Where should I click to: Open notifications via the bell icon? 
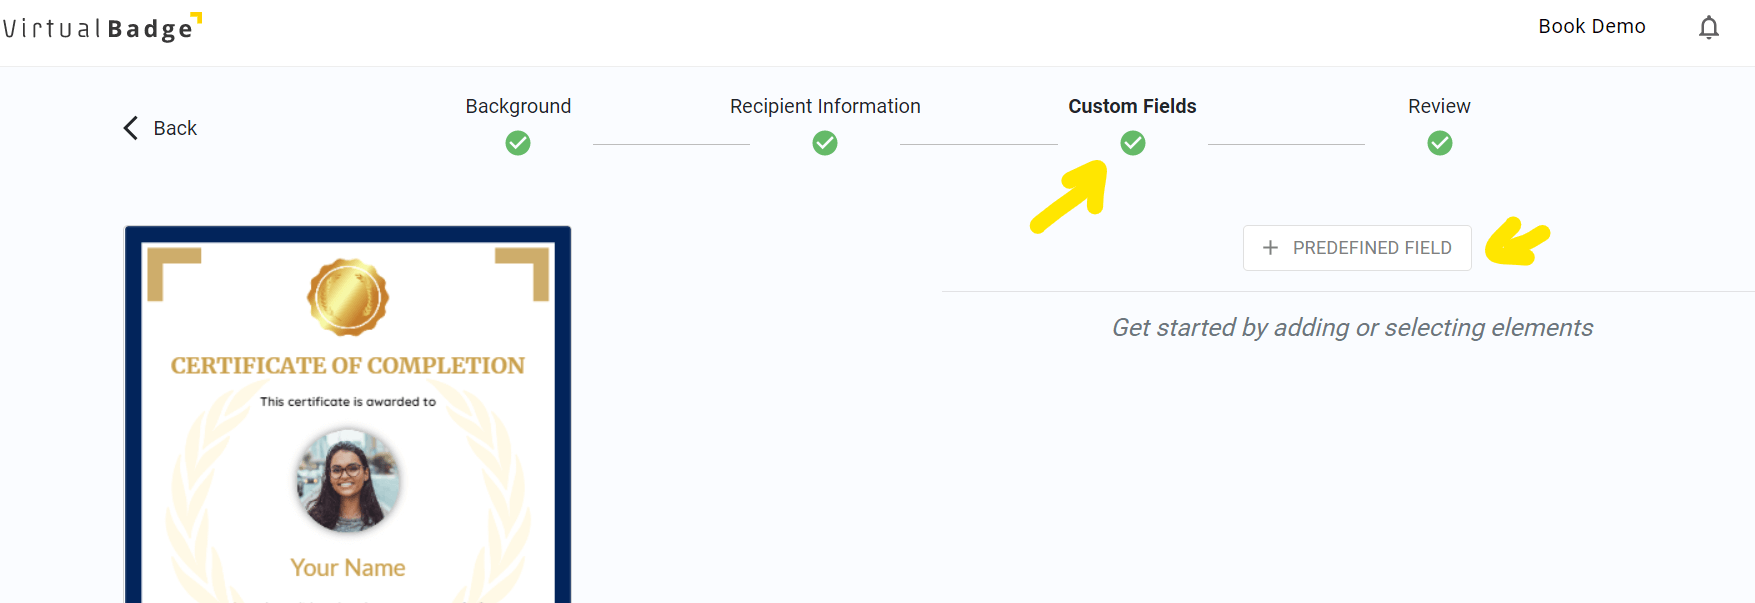1709,27
